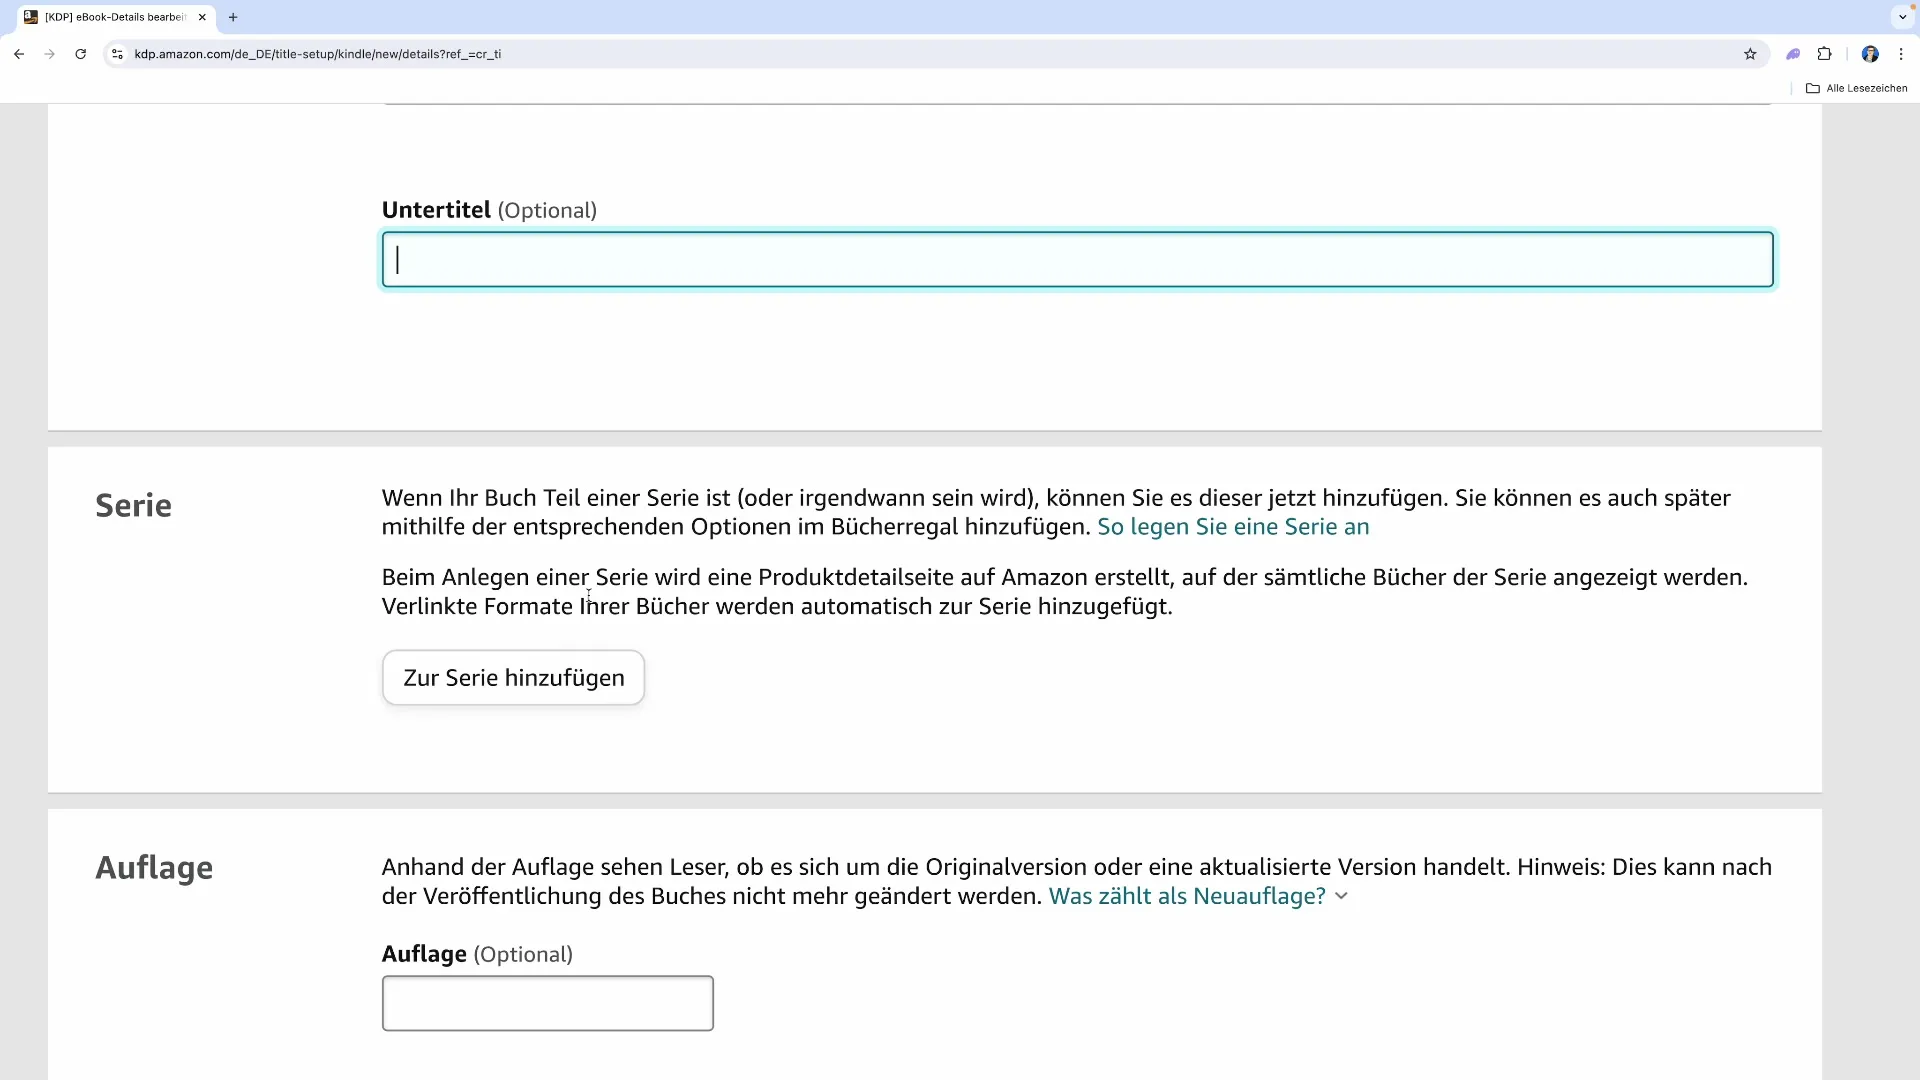Click the browser forward arrow
This screenshot has height=1080, width=1920.
50,54
